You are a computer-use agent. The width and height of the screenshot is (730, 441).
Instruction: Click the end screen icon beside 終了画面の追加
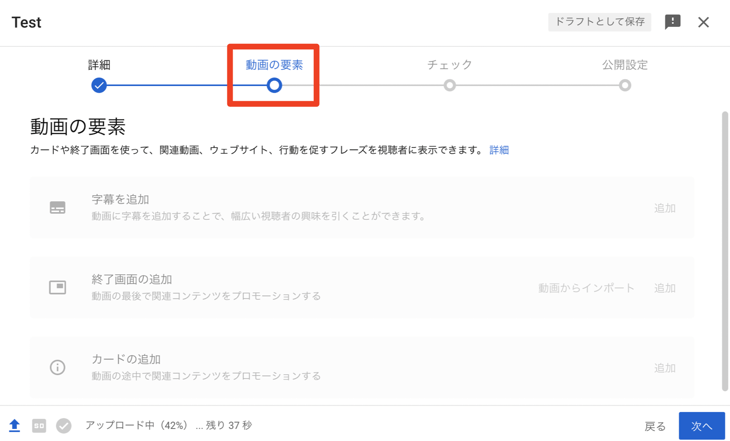[x=58, y=288]
